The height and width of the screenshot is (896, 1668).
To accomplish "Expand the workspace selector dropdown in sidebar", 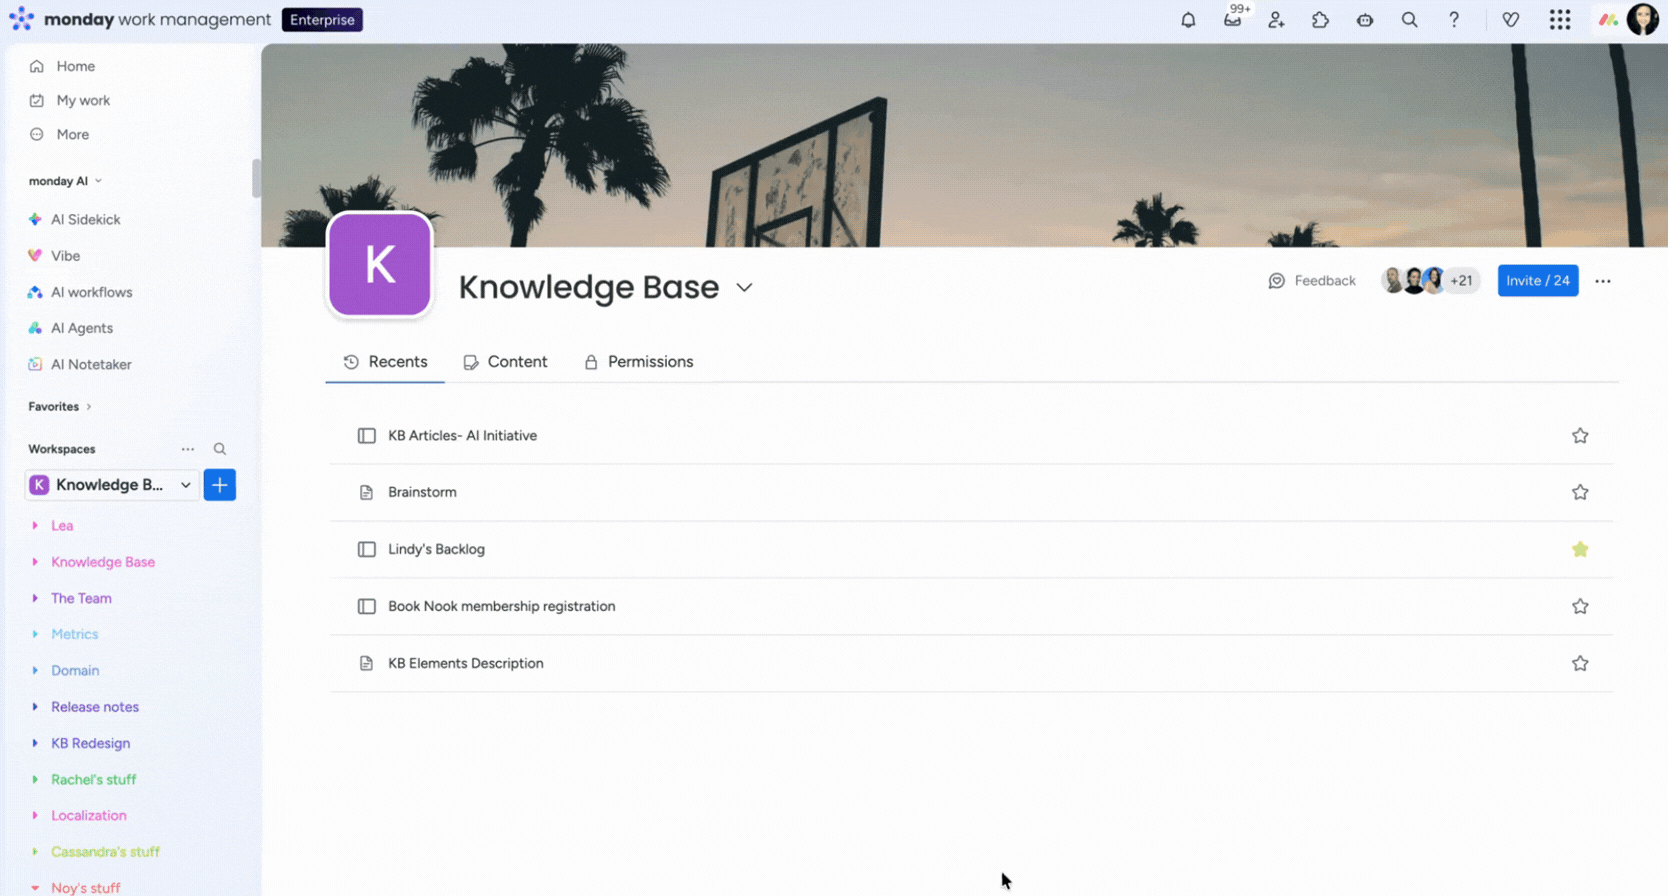I will 185,485.
